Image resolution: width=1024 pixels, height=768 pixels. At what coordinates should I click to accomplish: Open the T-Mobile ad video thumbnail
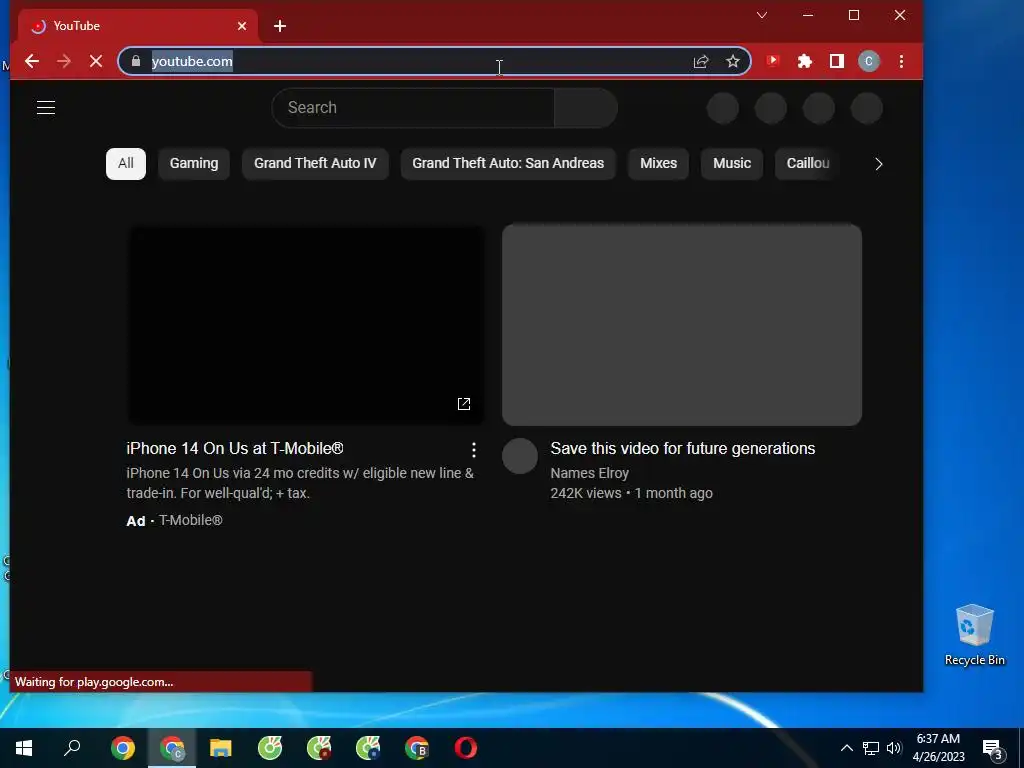306,325
